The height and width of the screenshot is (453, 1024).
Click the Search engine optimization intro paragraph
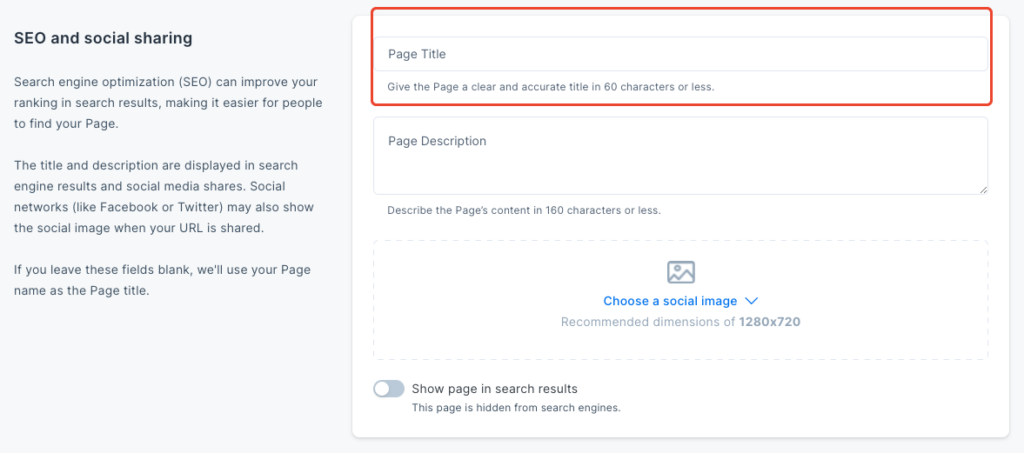point(168,103)
